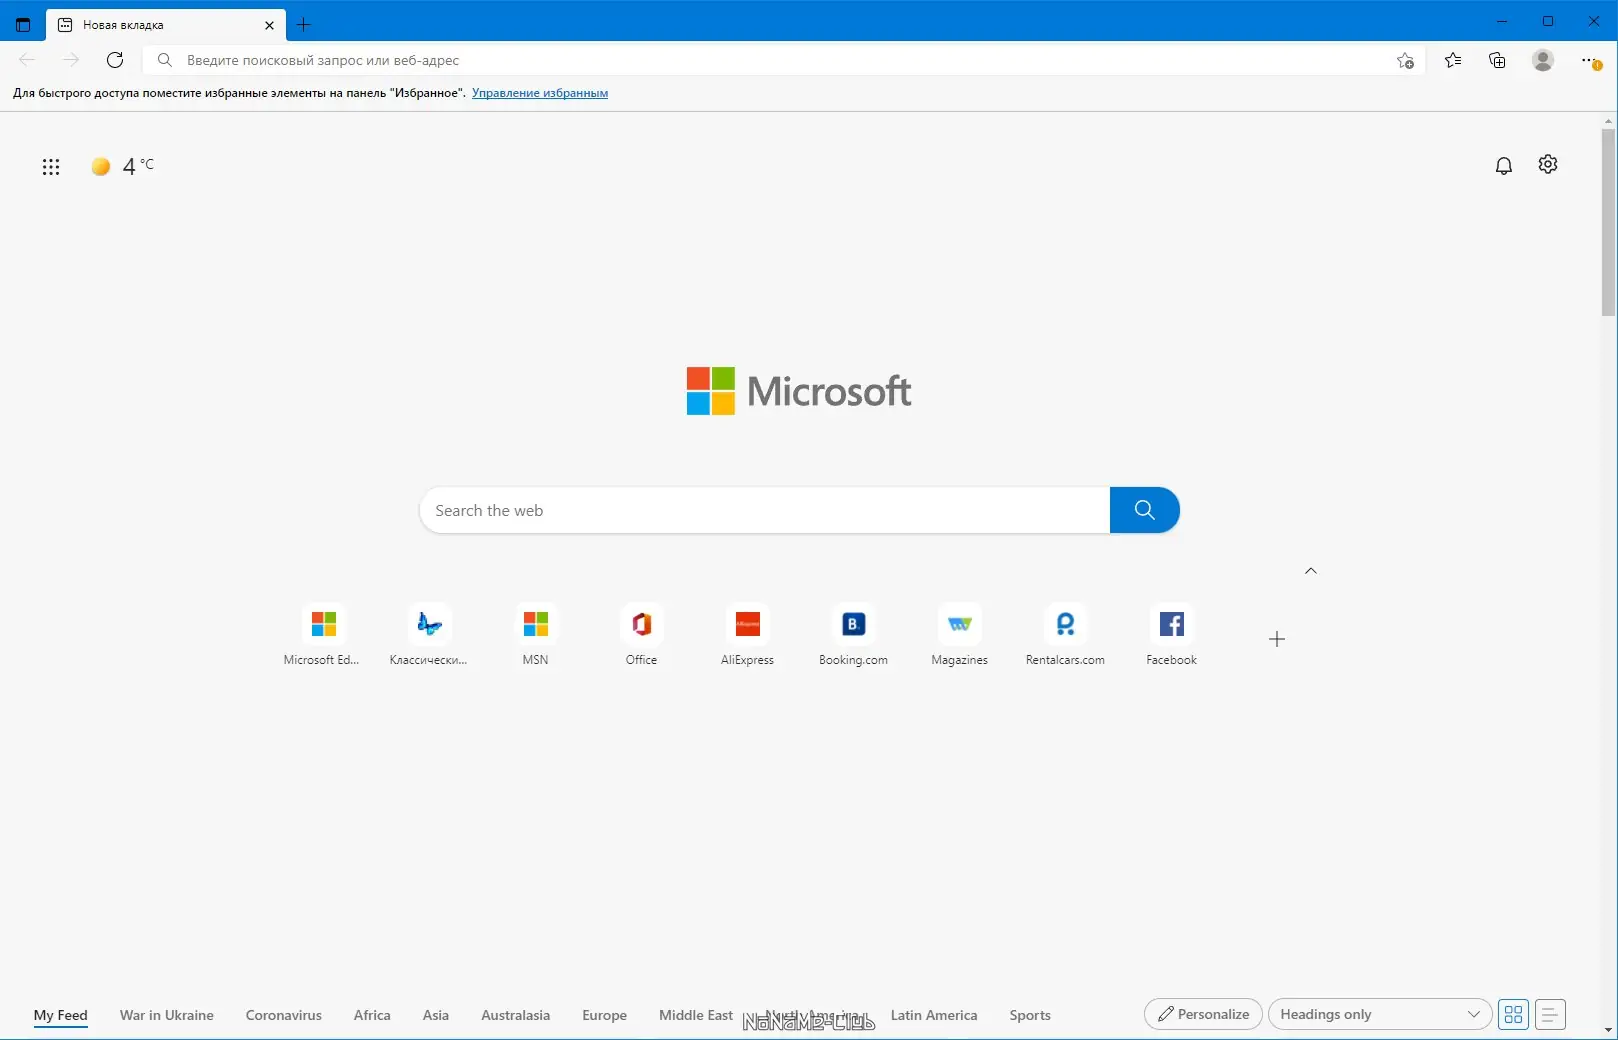
Task: Expand the Headings only dropdown
Action: [x=1380, y=1014]
